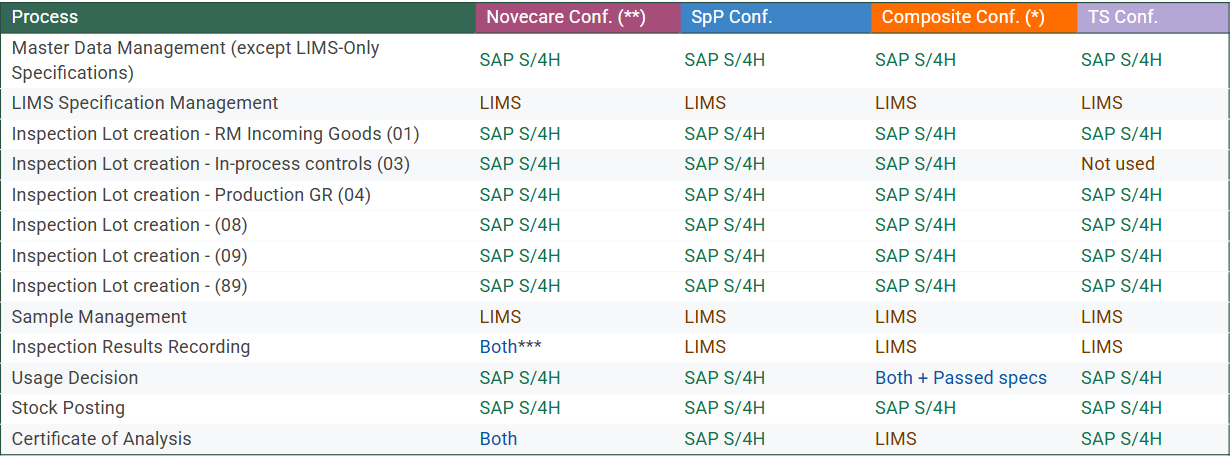Select the Usage Decision row label

(x=75, y=378)
